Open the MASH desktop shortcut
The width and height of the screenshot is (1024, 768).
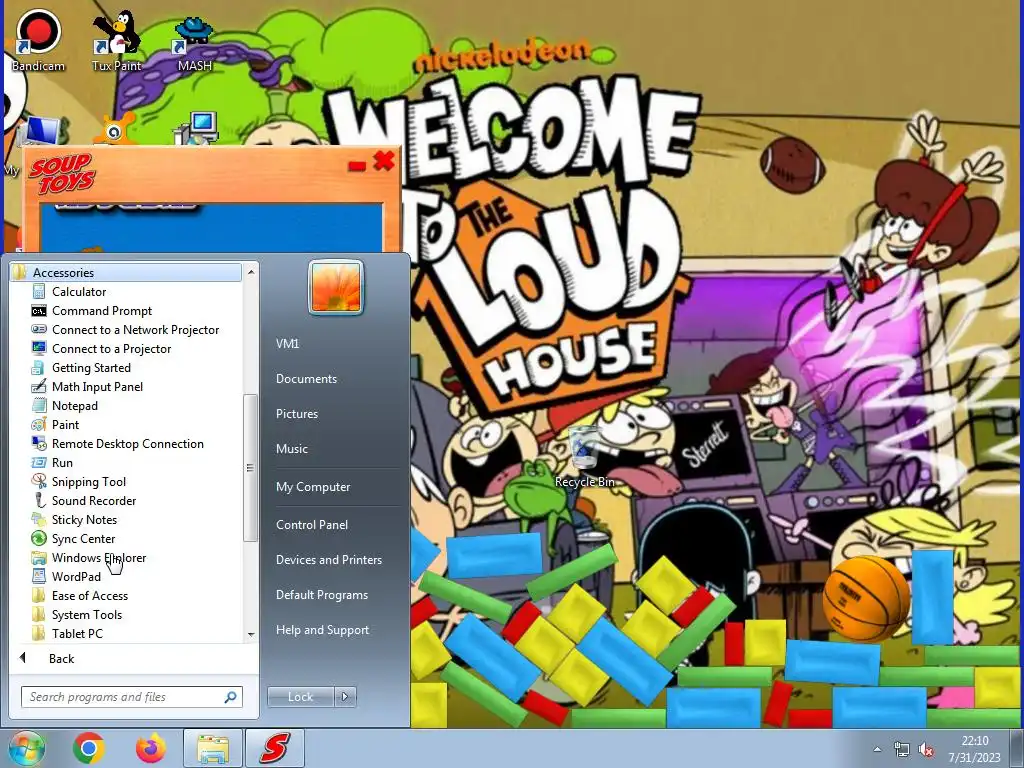coord(194,43)
